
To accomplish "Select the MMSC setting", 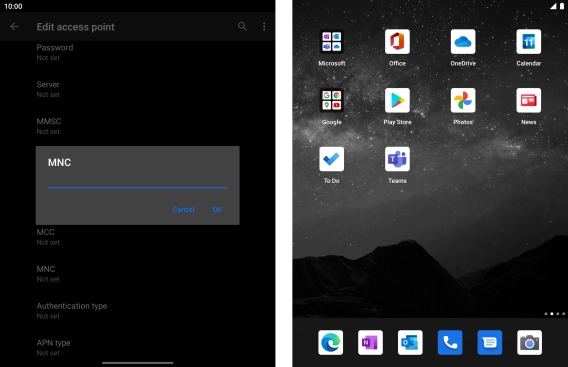I will click(137, 126).
